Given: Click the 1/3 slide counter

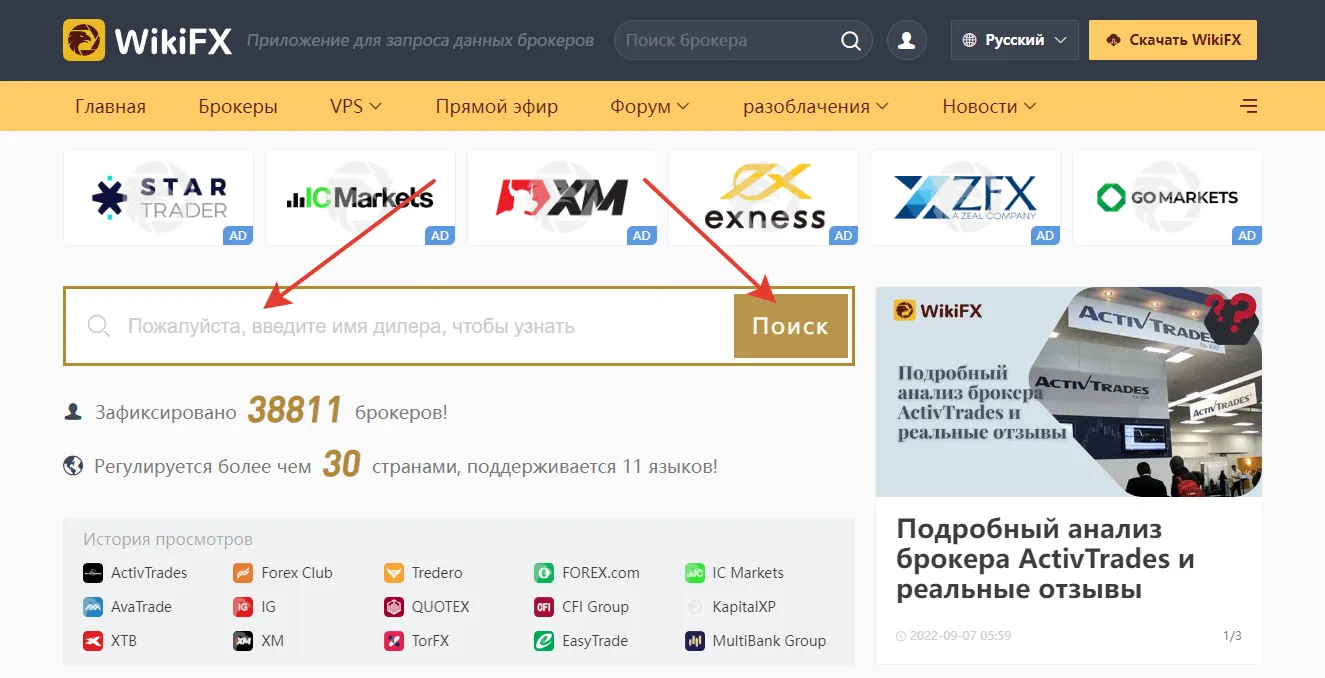Looking at the screenshot, I should tap(1232, 636).
